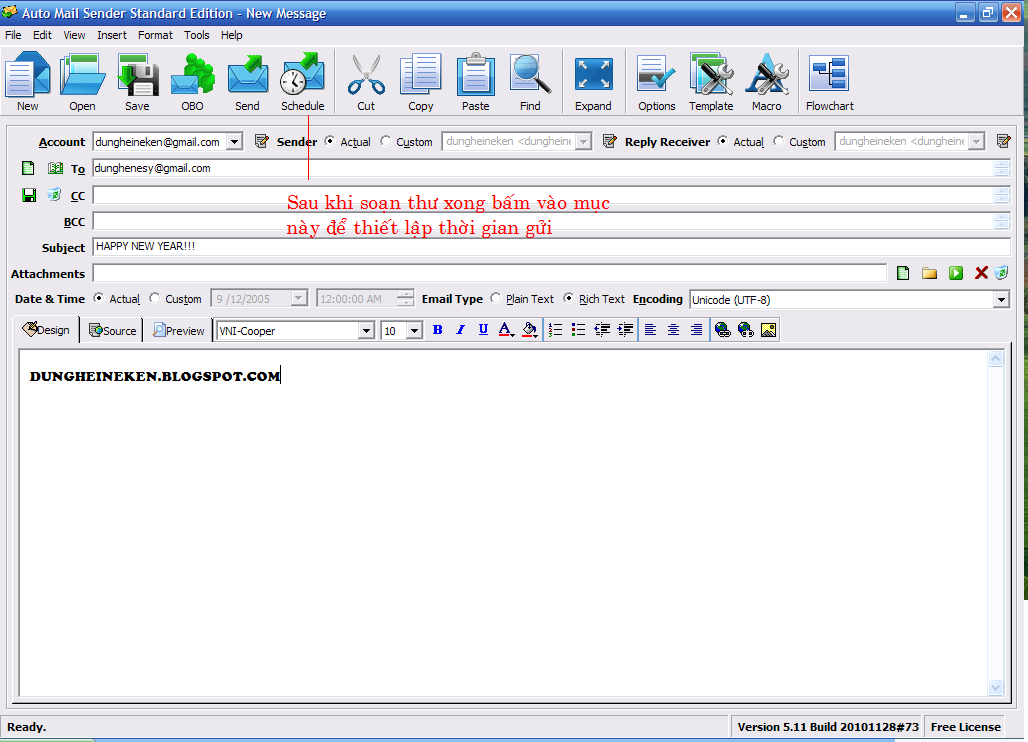Open the background fill color picker
The width and height of the screenshot is (1028, 742).
point(530,330)
